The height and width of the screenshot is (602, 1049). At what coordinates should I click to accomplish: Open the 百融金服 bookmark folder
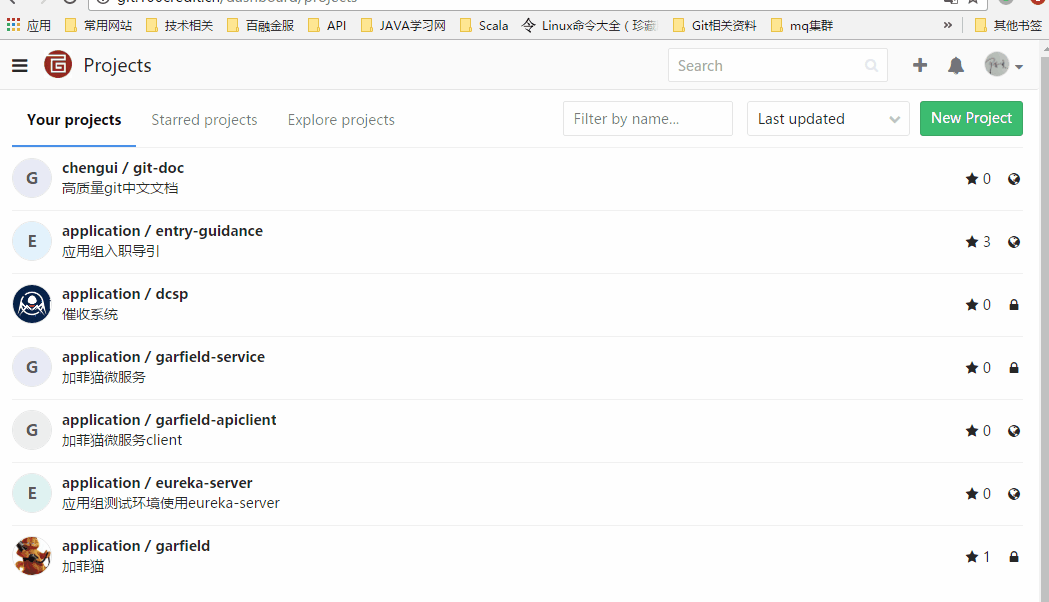pos(261,25)
